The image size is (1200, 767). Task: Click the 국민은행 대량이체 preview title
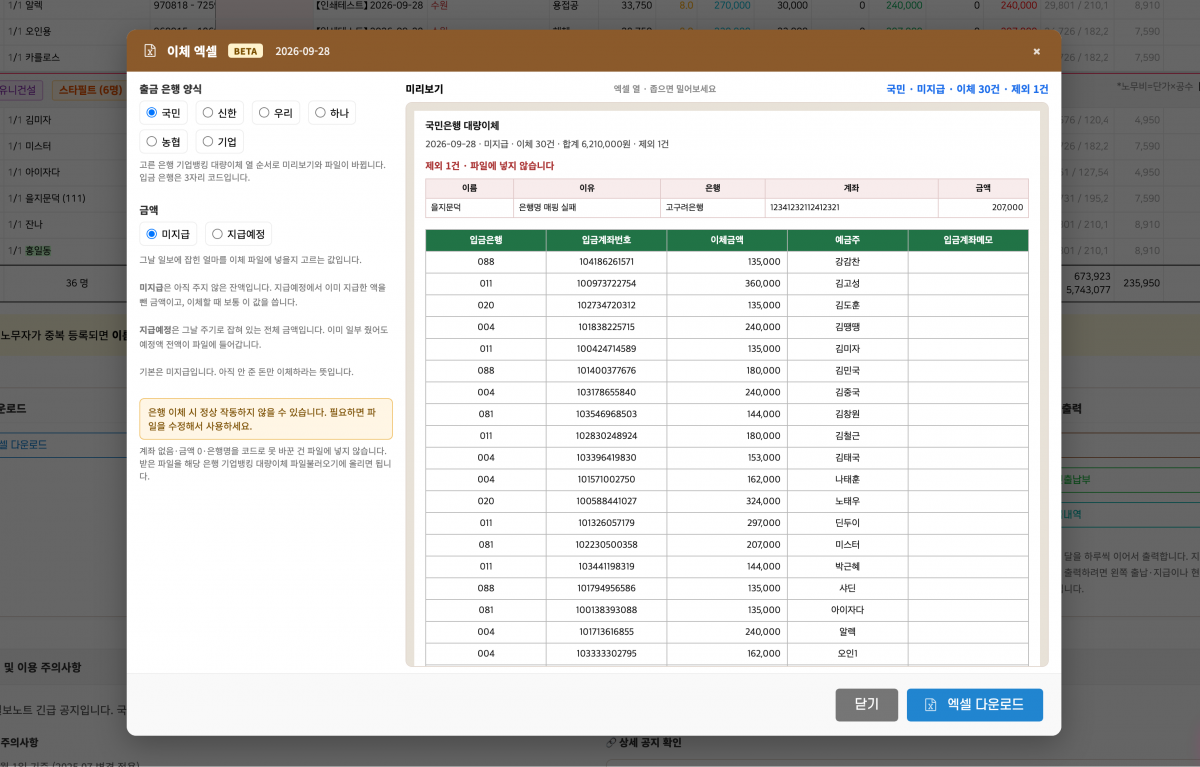point(462,126)
